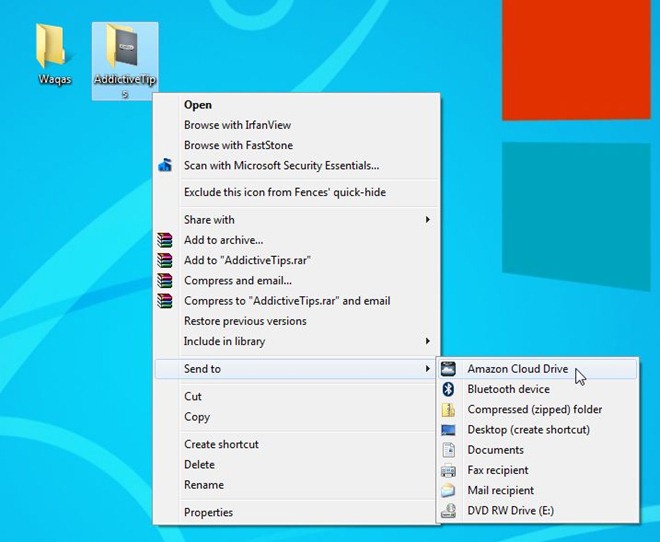Send to Desktop (create shortcut)
Screen dimensions: 660x542
coord(538,430)
